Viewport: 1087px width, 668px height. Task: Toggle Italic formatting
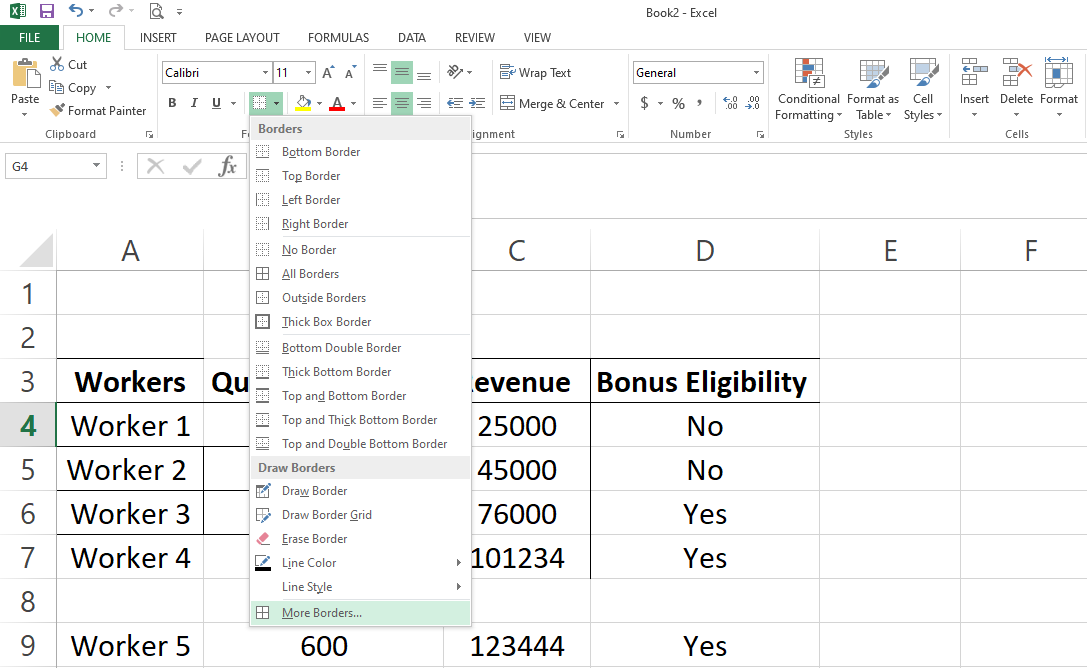tap(194, 103)
